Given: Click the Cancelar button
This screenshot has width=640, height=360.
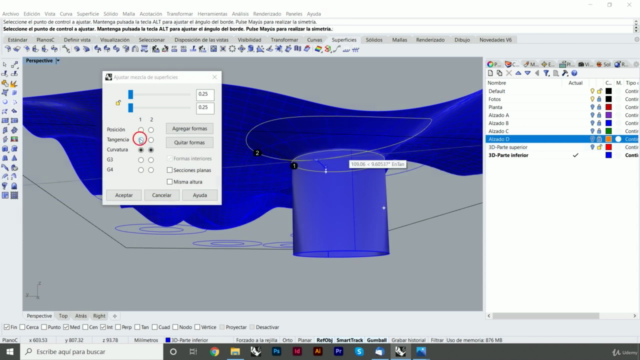Looking at the screenshot, I should (x=162, y=195).
